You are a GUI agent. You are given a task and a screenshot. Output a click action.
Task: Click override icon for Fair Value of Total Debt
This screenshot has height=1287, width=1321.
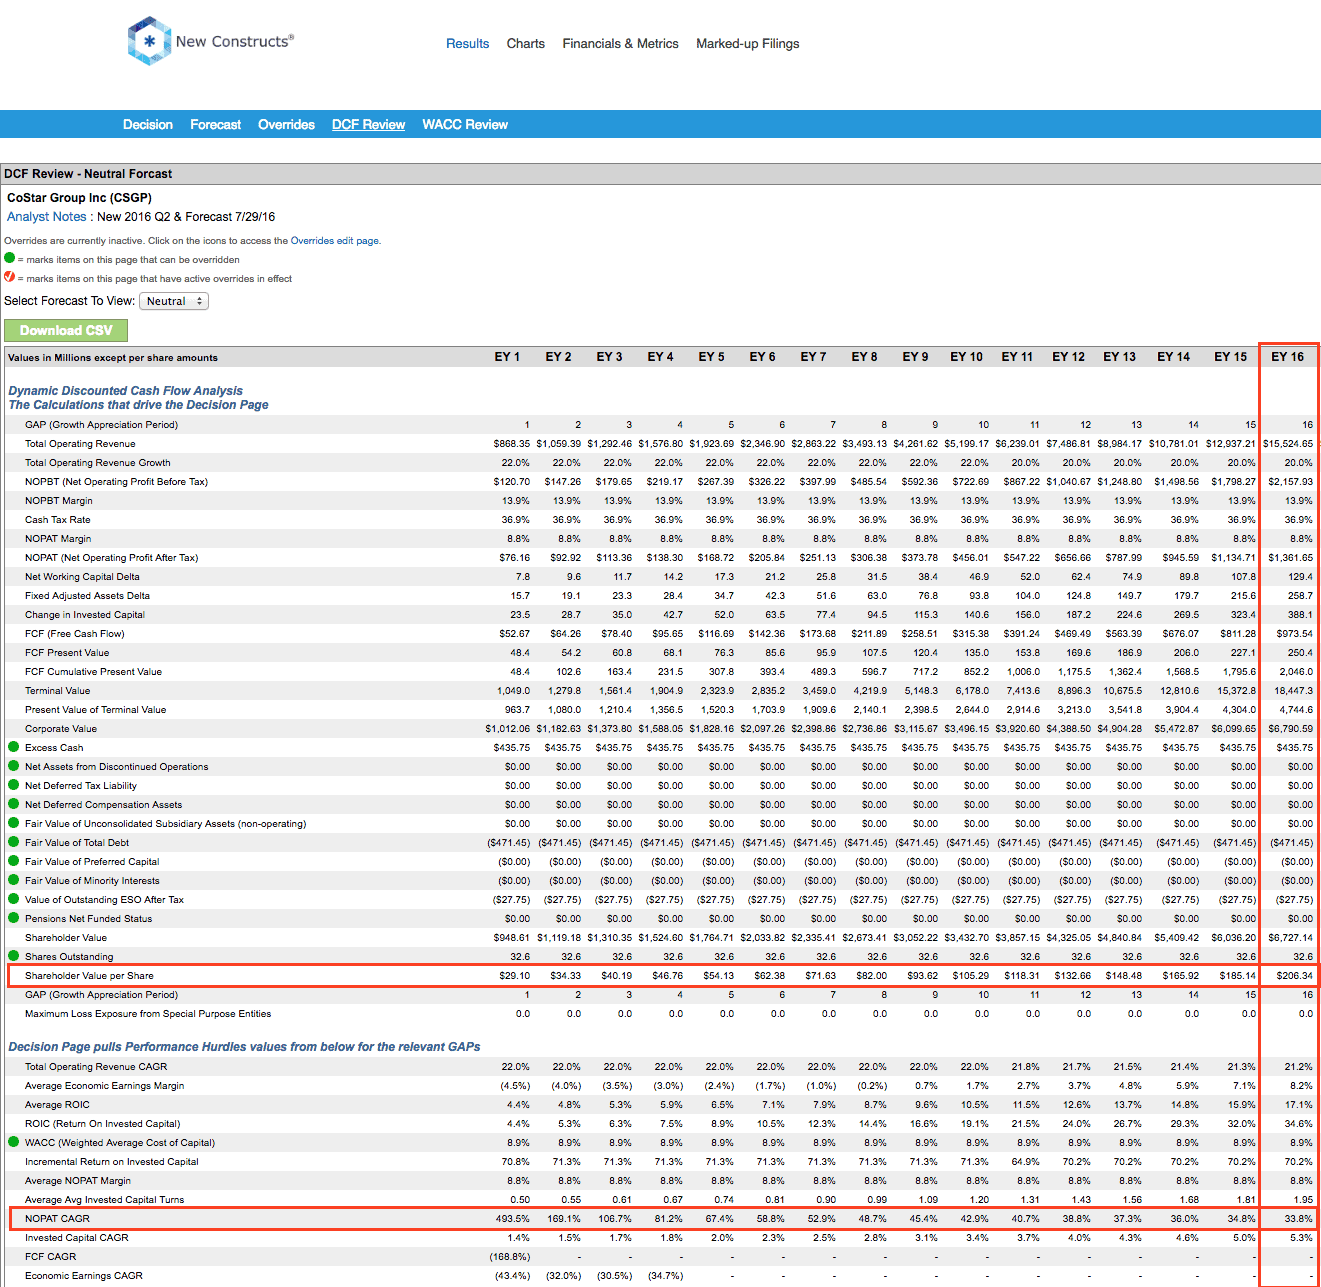(x=14, y=842)
